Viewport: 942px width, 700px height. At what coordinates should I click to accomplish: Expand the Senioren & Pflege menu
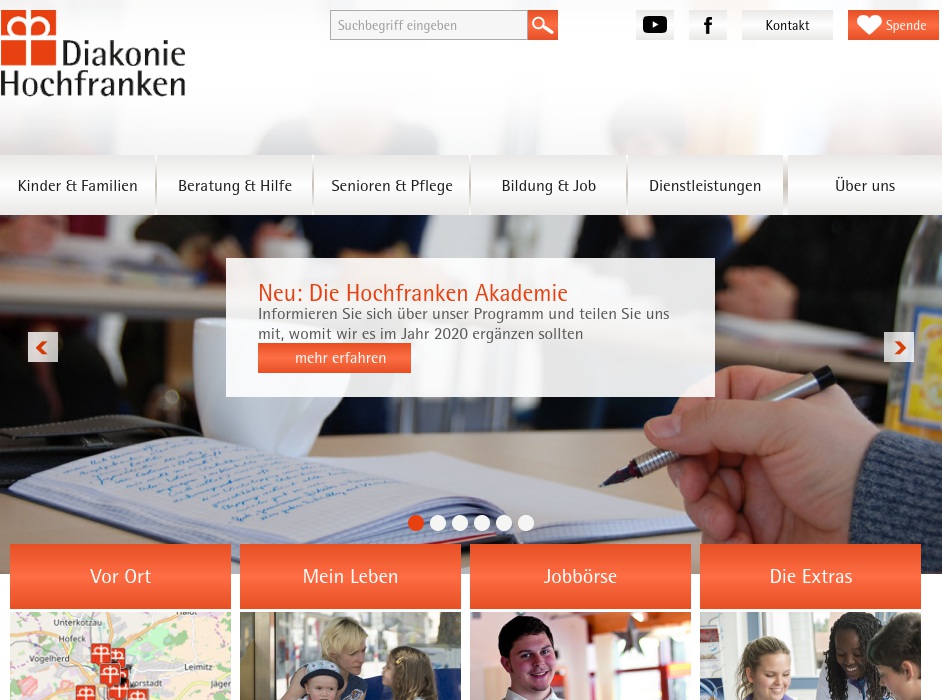[392, 186]
